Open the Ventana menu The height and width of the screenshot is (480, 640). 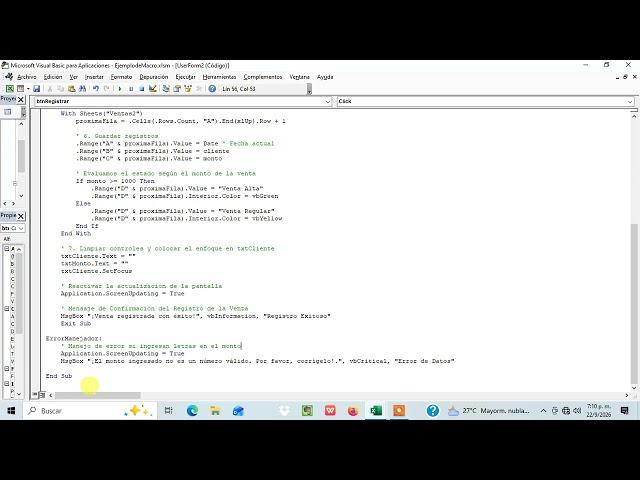coord(300,77)
